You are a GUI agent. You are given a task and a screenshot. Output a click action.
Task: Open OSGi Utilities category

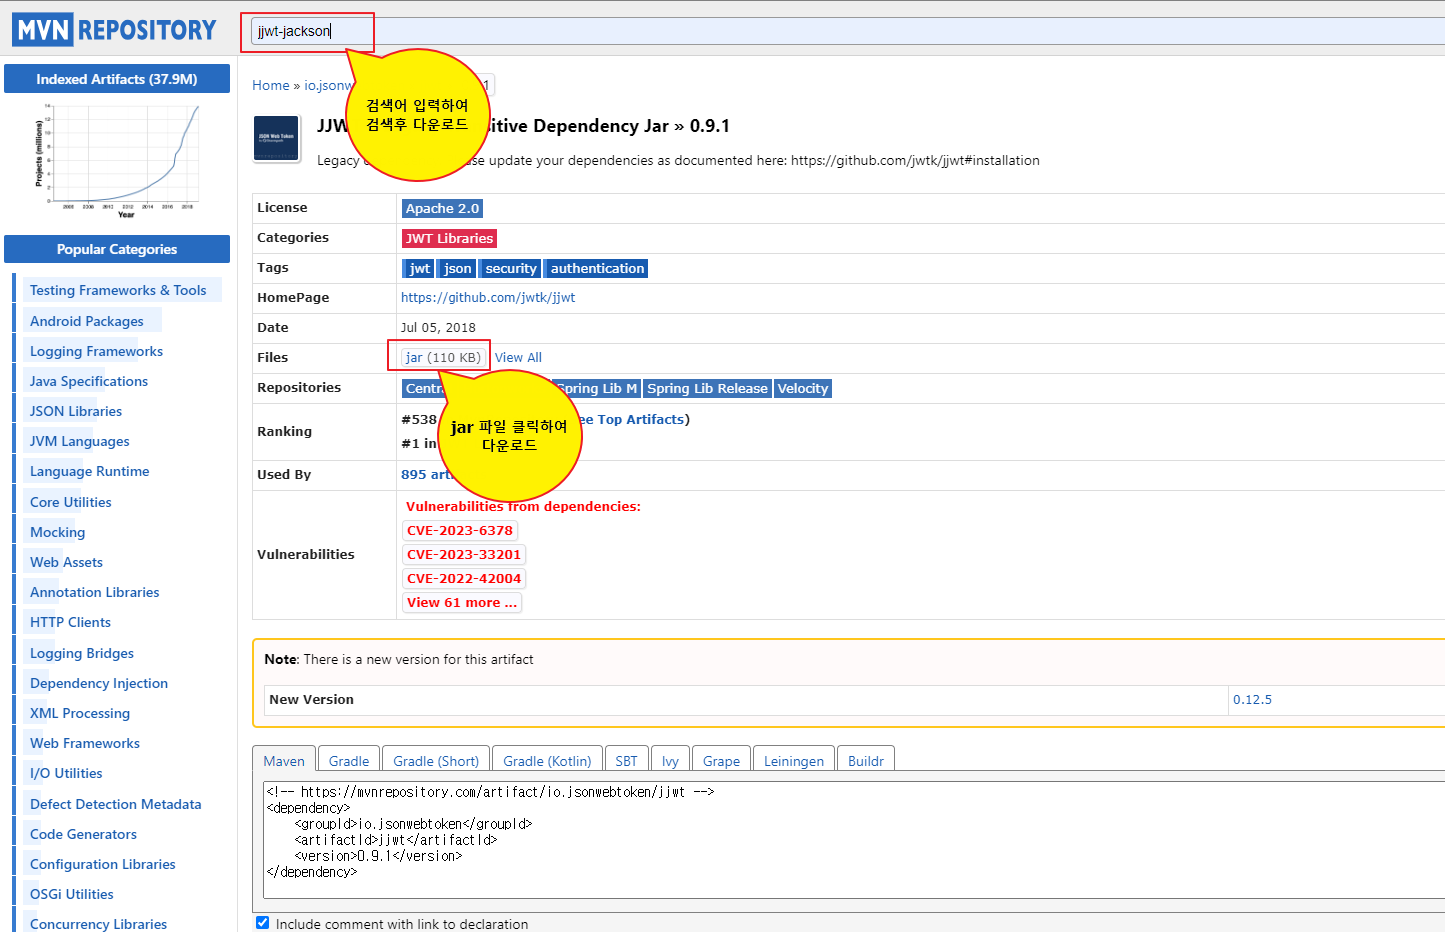click(72, 894)
